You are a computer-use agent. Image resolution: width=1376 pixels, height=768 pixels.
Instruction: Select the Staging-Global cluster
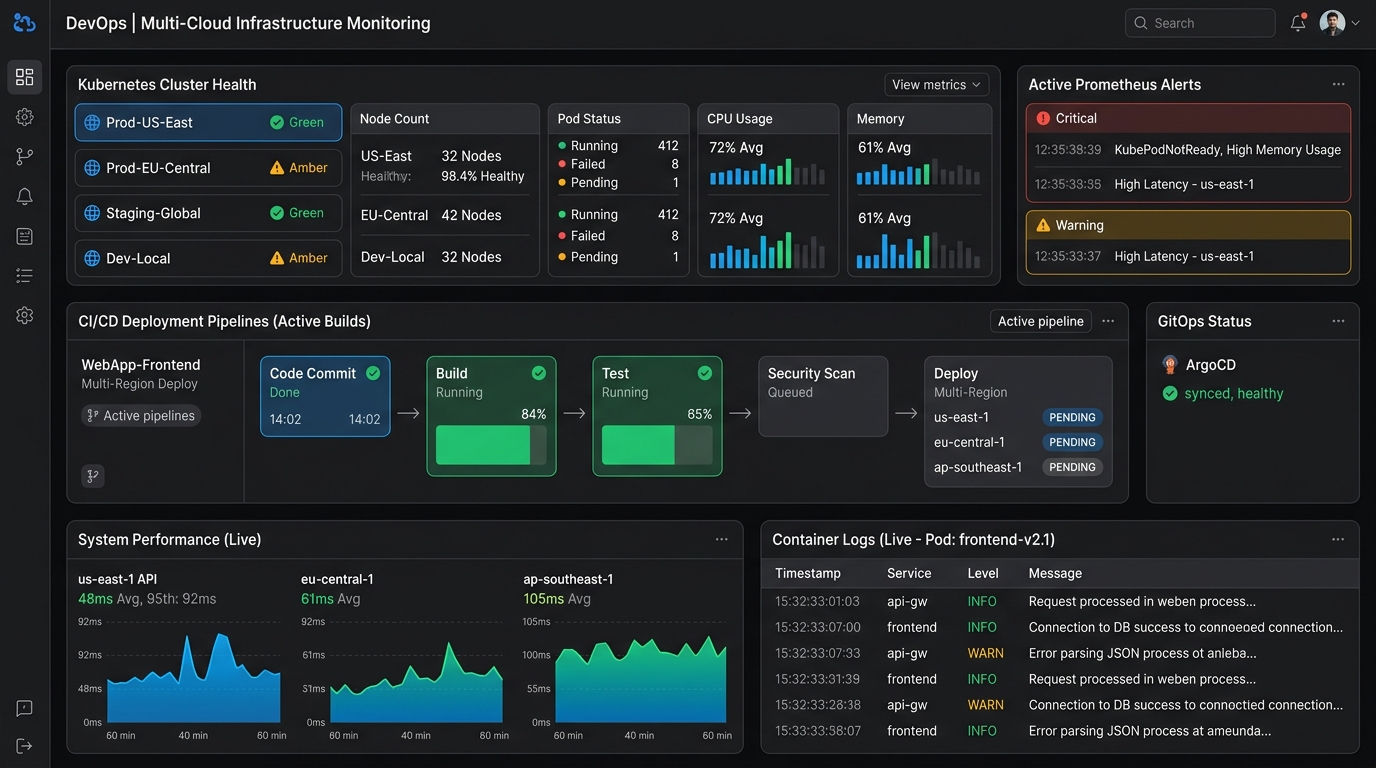[208, 213]
